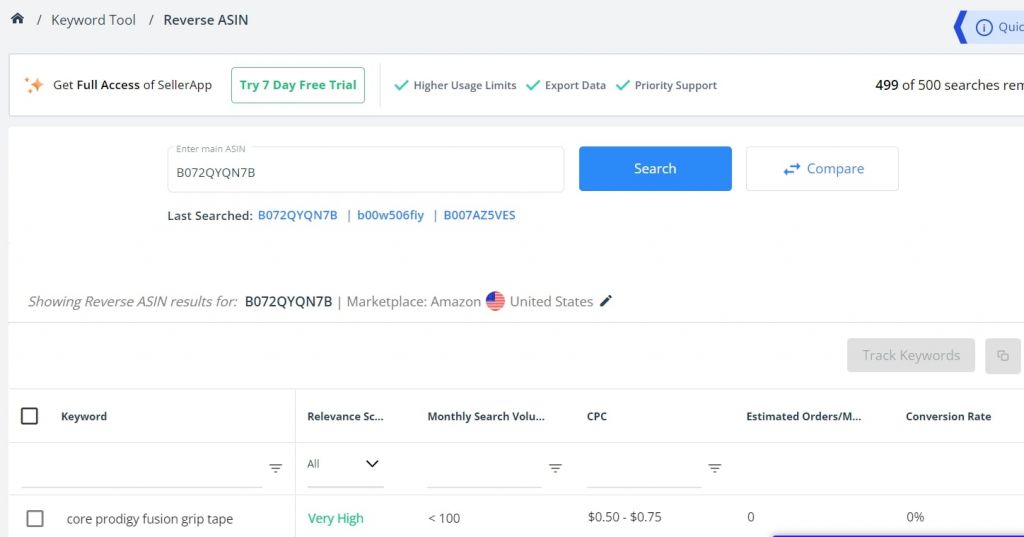1024x537 pixels.
Task: Tick the core prodigy fusion grip tape checkbox
Action: (x=35, y=519)
